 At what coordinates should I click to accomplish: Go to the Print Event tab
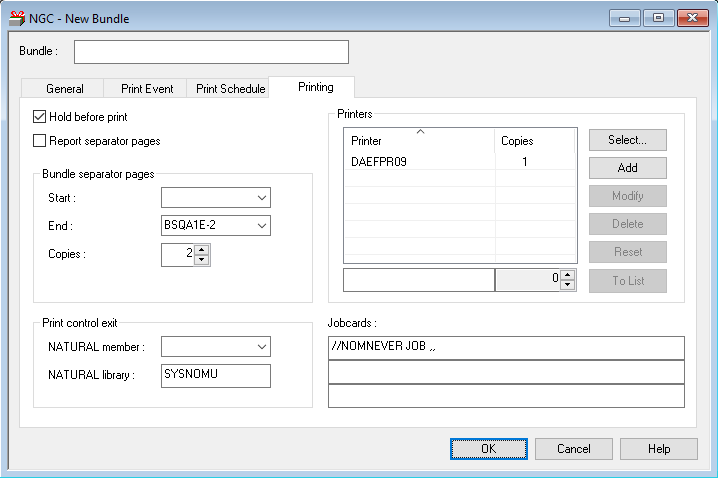(147, 88)
